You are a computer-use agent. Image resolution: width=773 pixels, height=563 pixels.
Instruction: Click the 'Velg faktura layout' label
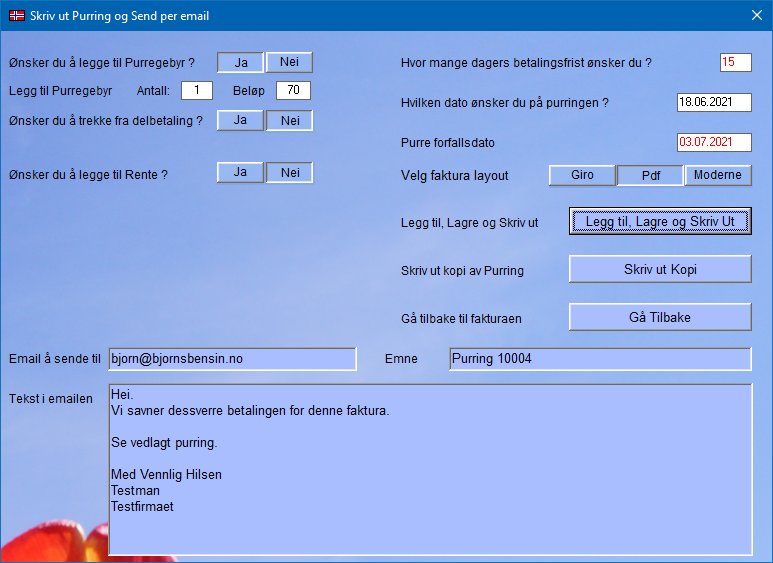pyautogui.click(x=455, y=176)
